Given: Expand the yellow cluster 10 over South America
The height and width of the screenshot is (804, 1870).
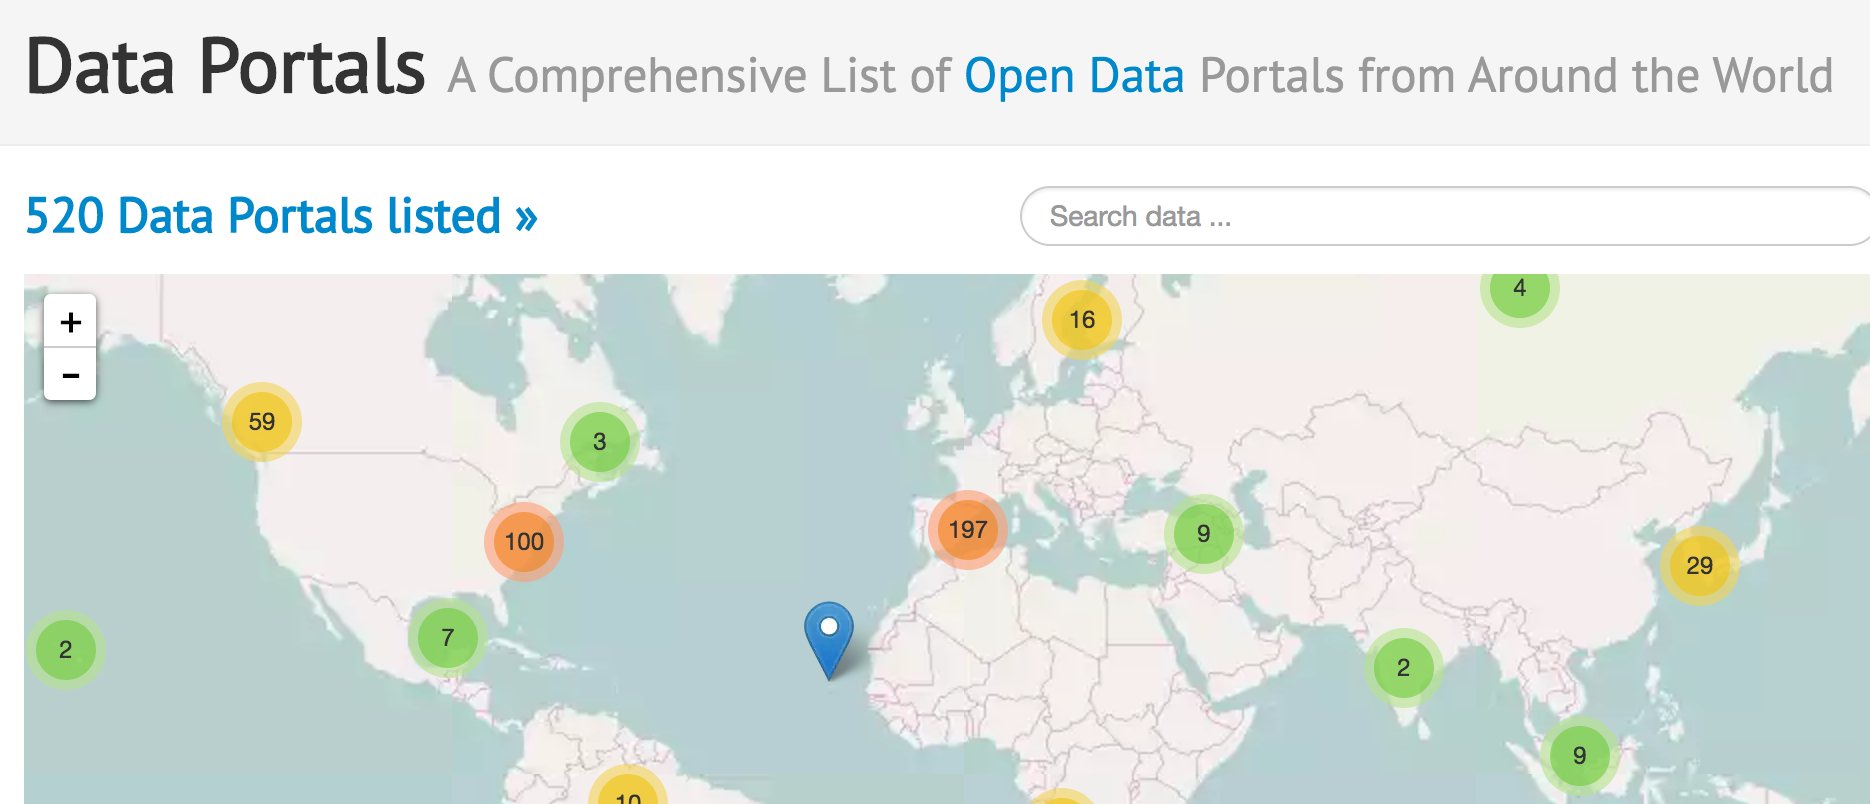Looking at the screenshot, I should click(x=628, y=786).
